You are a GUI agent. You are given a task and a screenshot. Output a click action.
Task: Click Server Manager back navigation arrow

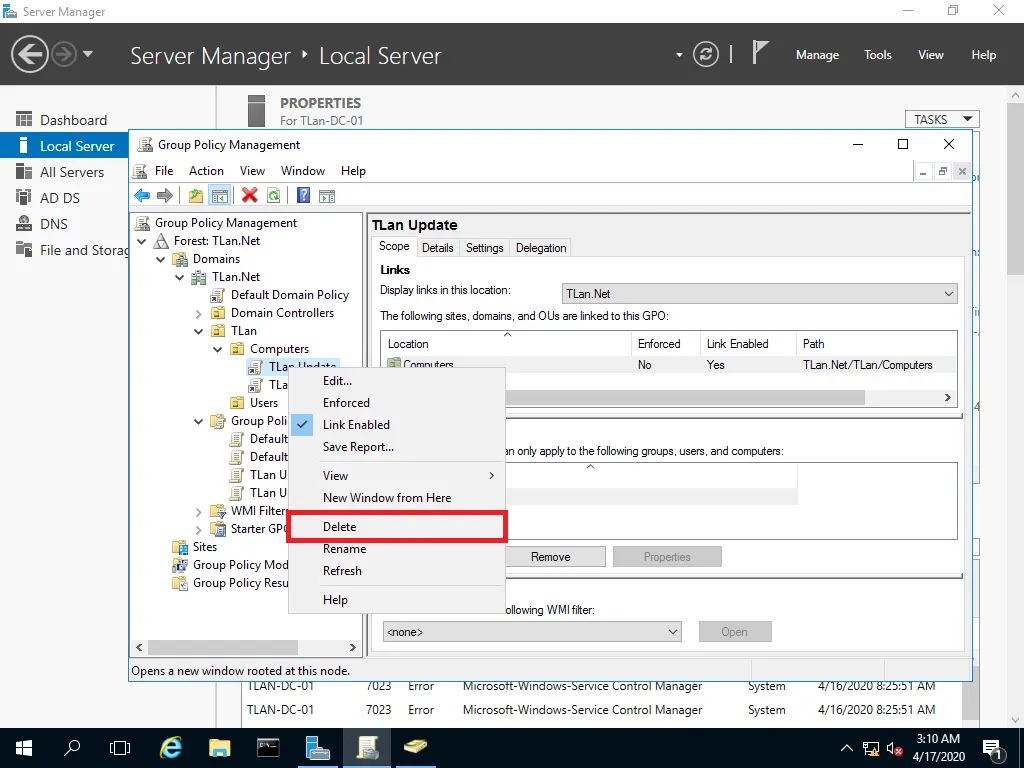point(29,54)
